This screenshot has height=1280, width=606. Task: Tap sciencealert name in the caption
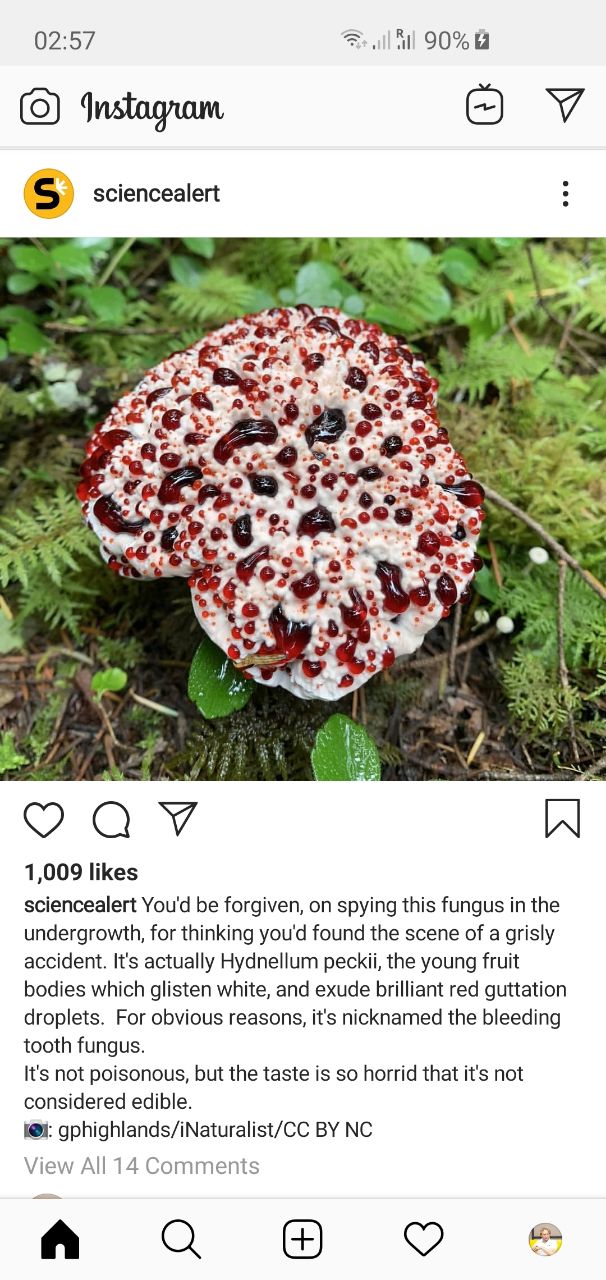[80, 905]
